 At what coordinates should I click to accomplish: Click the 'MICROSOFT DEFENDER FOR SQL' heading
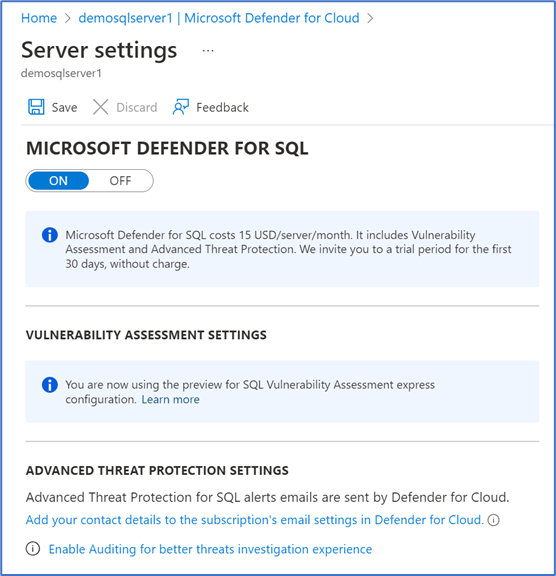click(167, 148)
